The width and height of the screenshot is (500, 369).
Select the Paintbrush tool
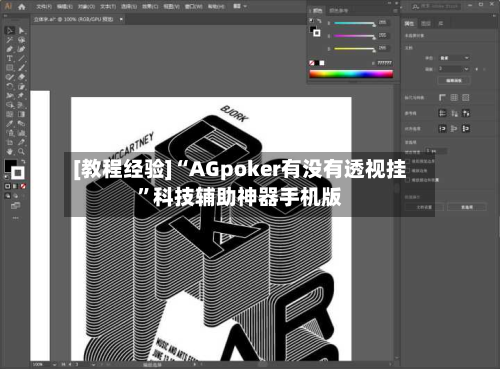point(21,68)
